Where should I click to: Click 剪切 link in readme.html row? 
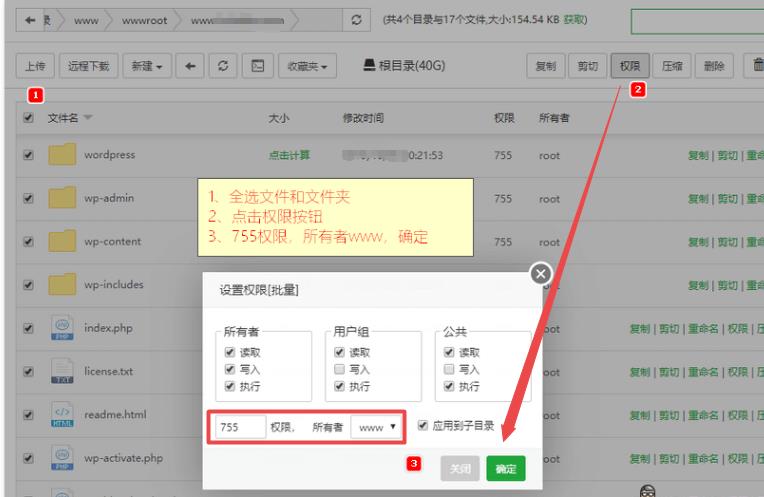tap(669, 415)
